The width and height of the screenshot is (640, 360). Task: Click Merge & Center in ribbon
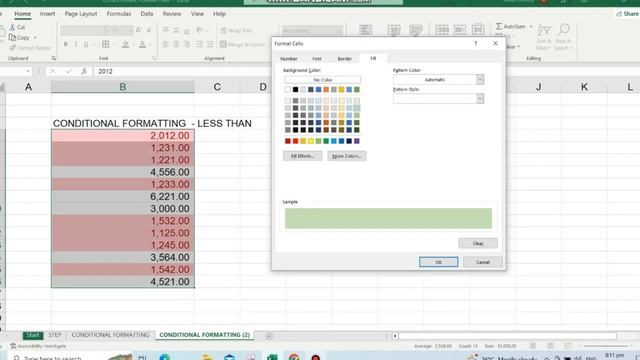coord(242,44)
